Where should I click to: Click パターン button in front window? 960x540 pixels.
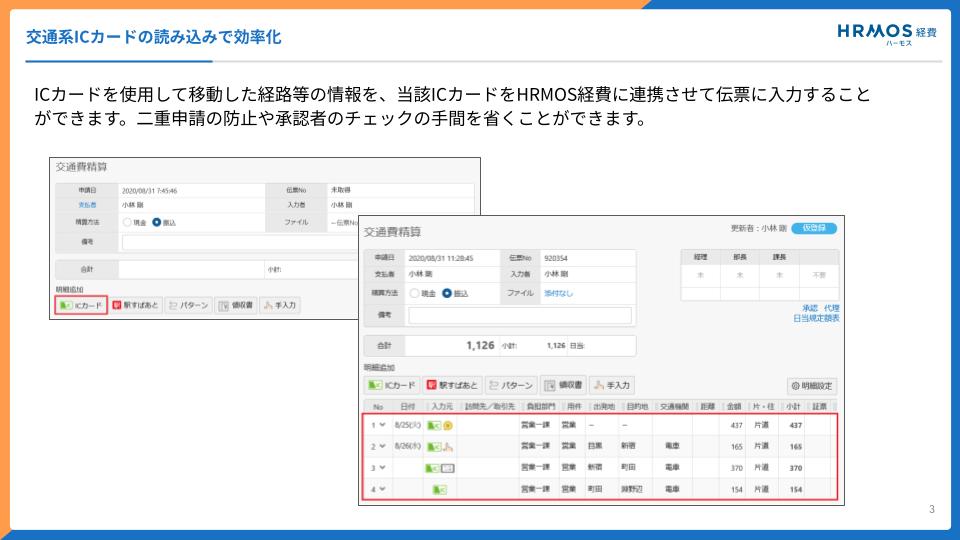pyautogui.click(x=511, y=385)
